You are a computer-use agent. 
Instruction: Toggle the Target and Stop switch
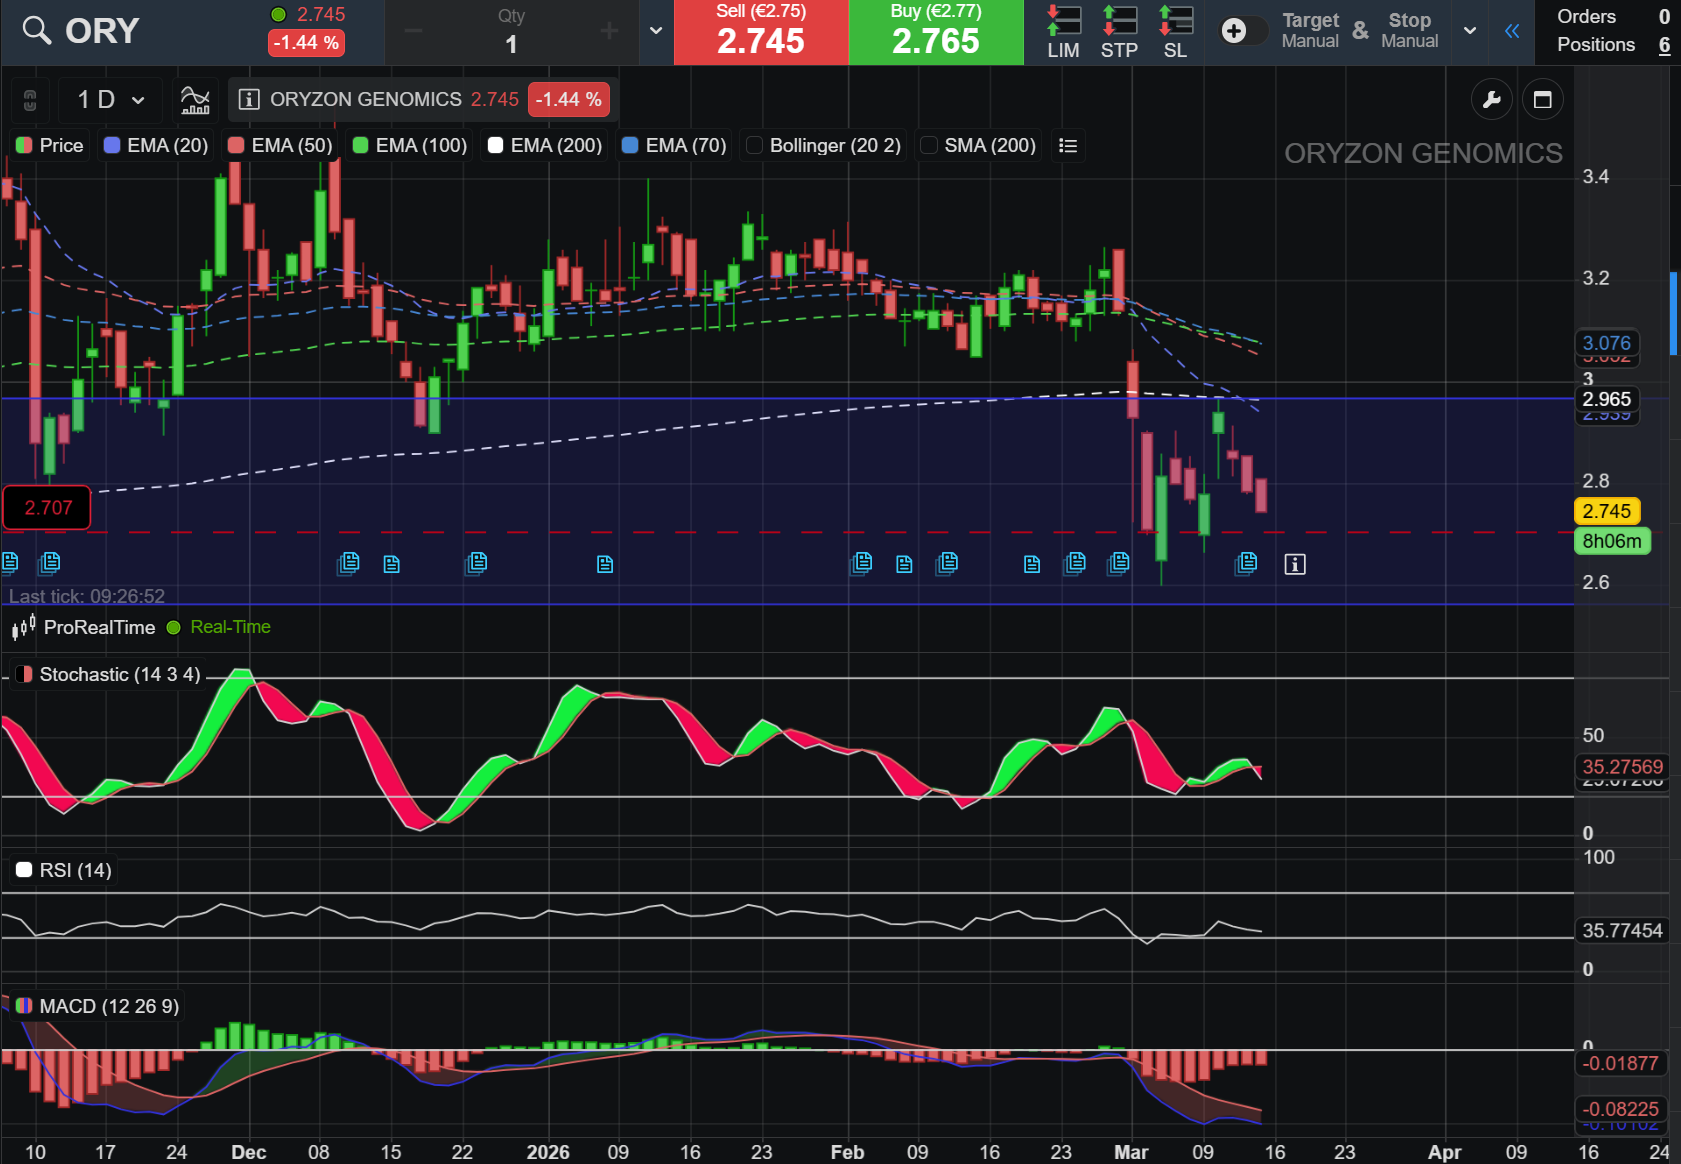point(1242,31)
